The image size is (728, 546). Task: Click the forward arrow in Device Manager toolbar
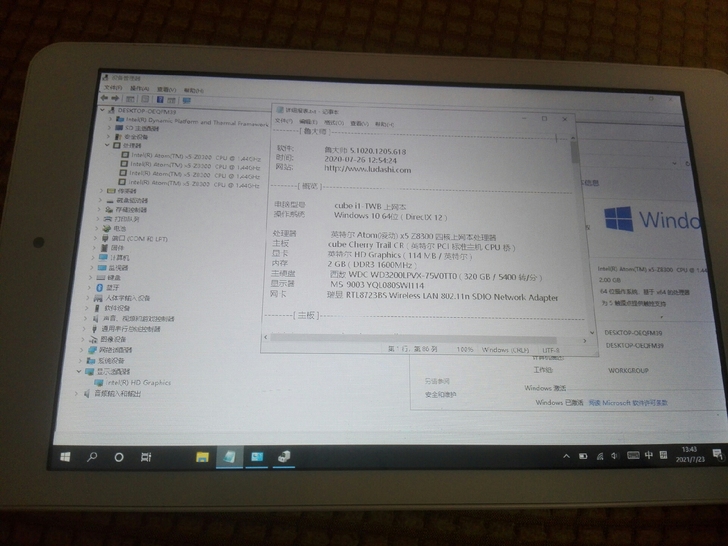tap(115, 98)
